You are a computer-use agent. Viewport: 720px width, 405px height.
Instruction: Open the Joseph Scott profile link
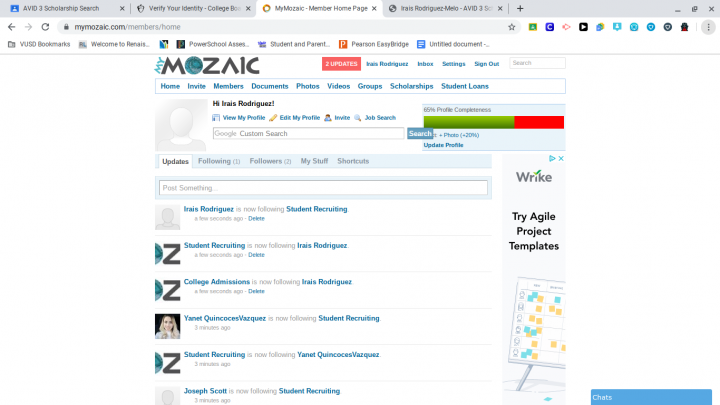point(205,391)
